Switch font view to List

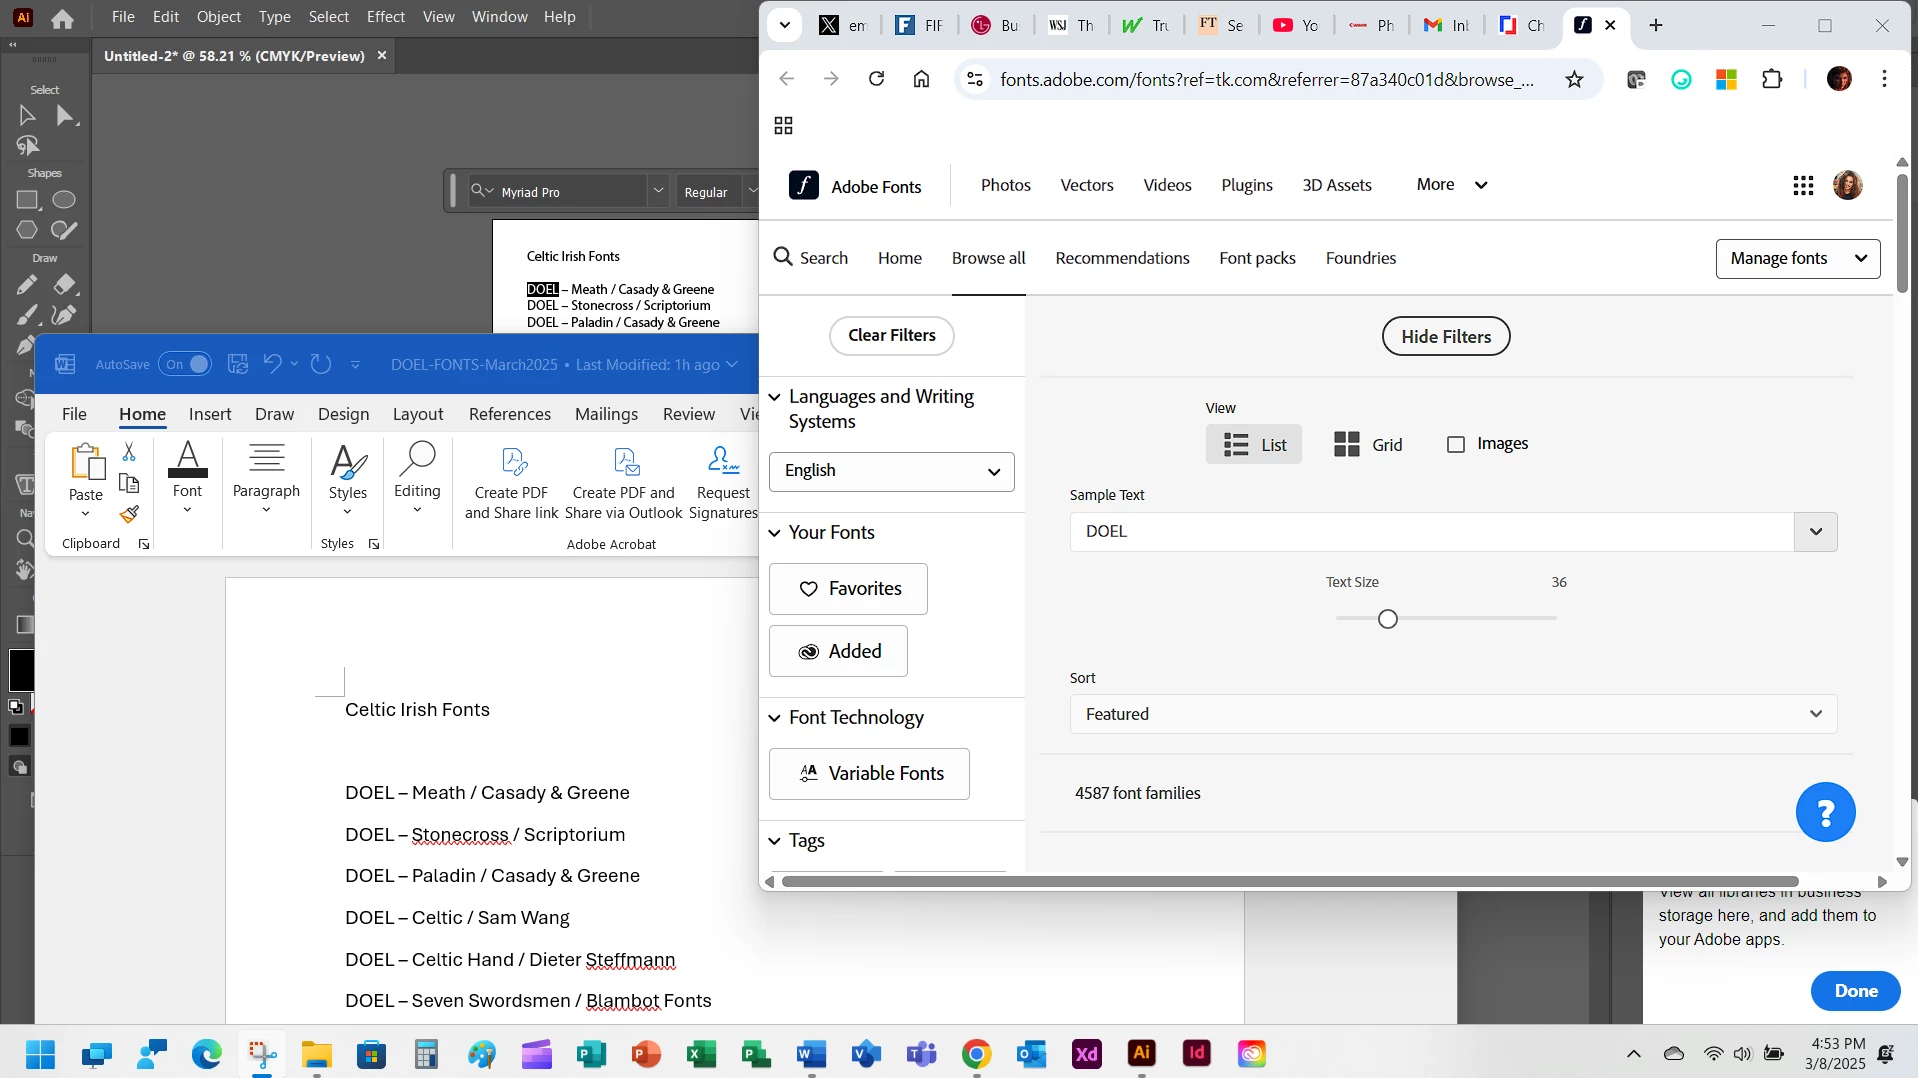click(1254, 445)
